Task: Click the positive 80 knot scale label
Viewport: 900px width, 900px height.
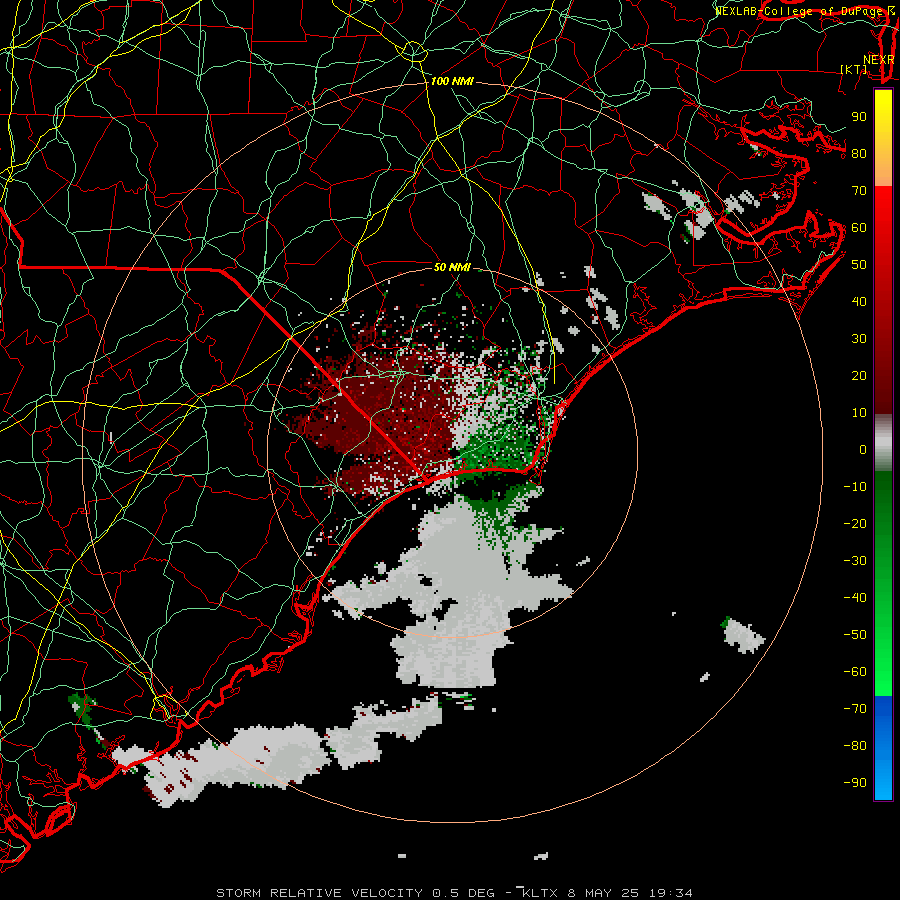Action: [859, 153]
